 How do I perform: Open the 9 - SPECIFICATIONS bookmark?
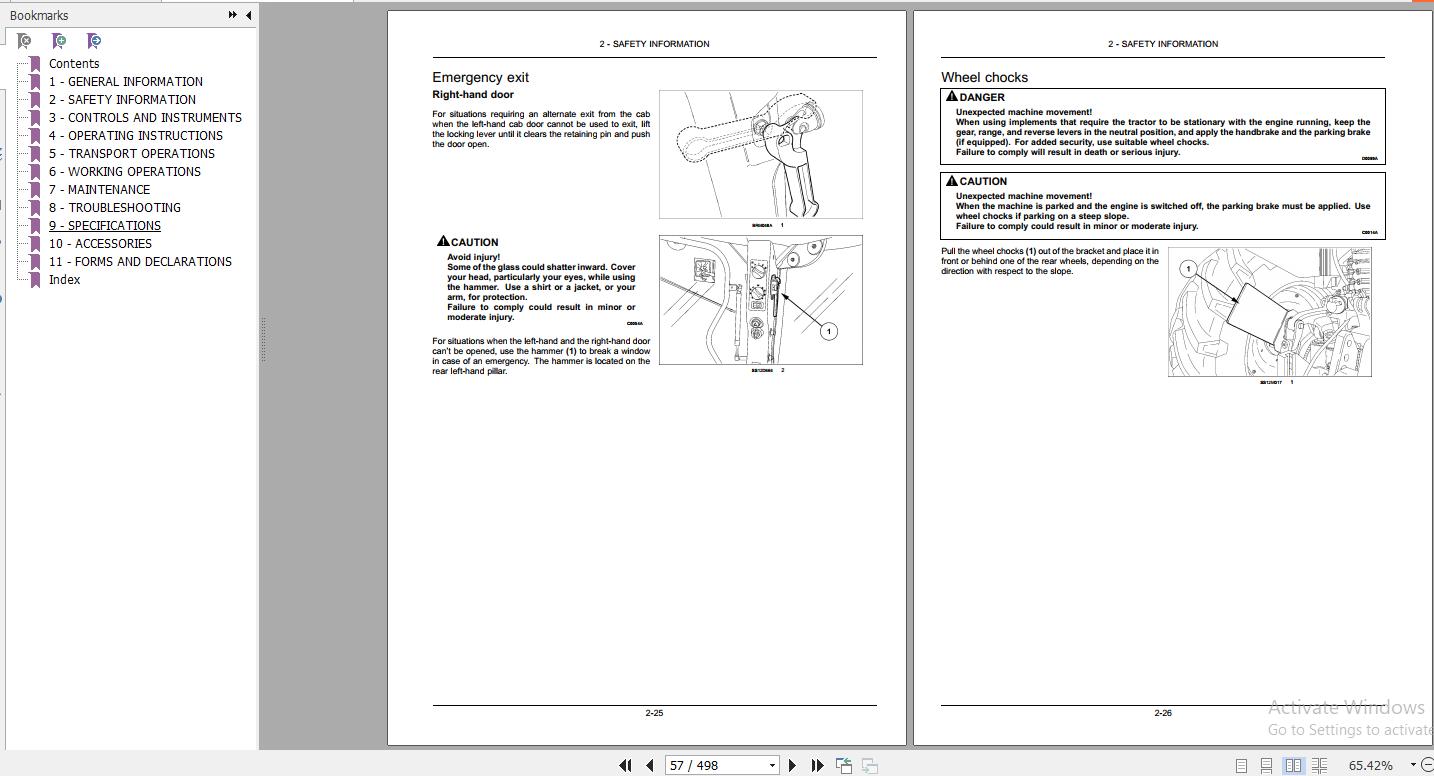click(105, 225)
